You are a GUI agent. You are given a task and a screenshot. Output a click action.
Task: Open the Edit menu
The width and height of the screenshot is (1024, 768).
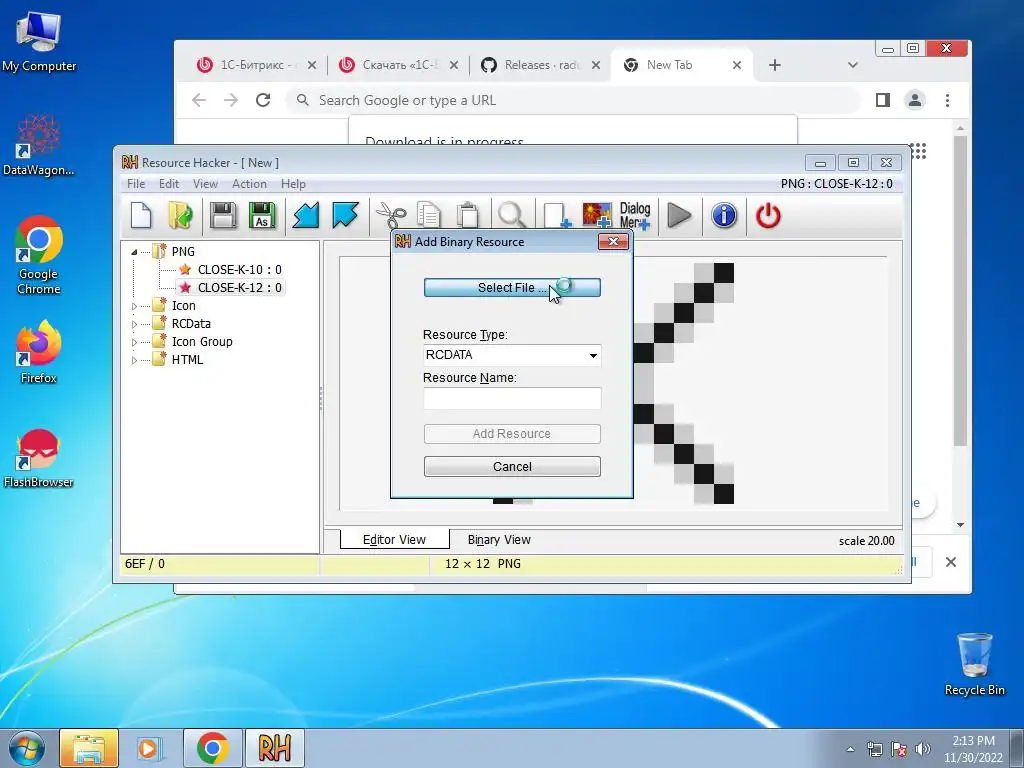pos(168,184)
